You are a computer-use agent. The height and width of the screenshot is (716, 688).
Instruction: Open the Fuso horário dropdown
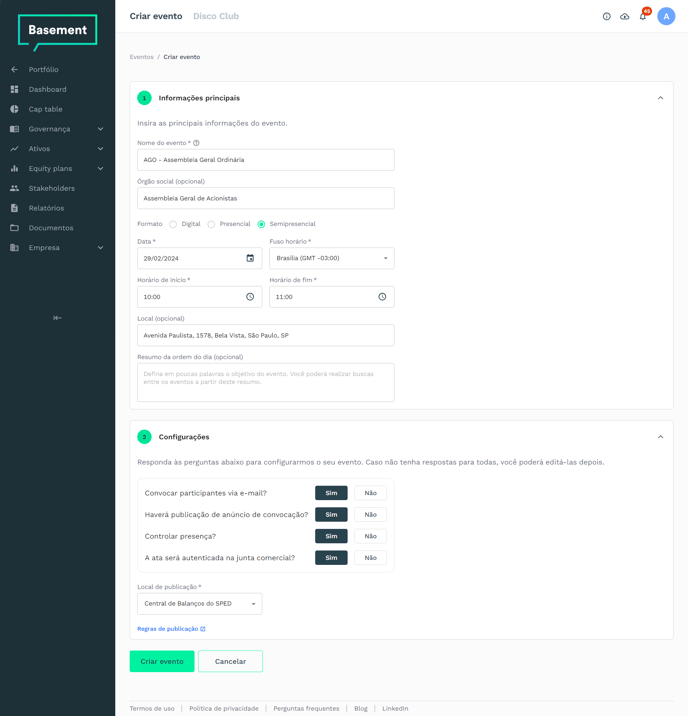331,258
